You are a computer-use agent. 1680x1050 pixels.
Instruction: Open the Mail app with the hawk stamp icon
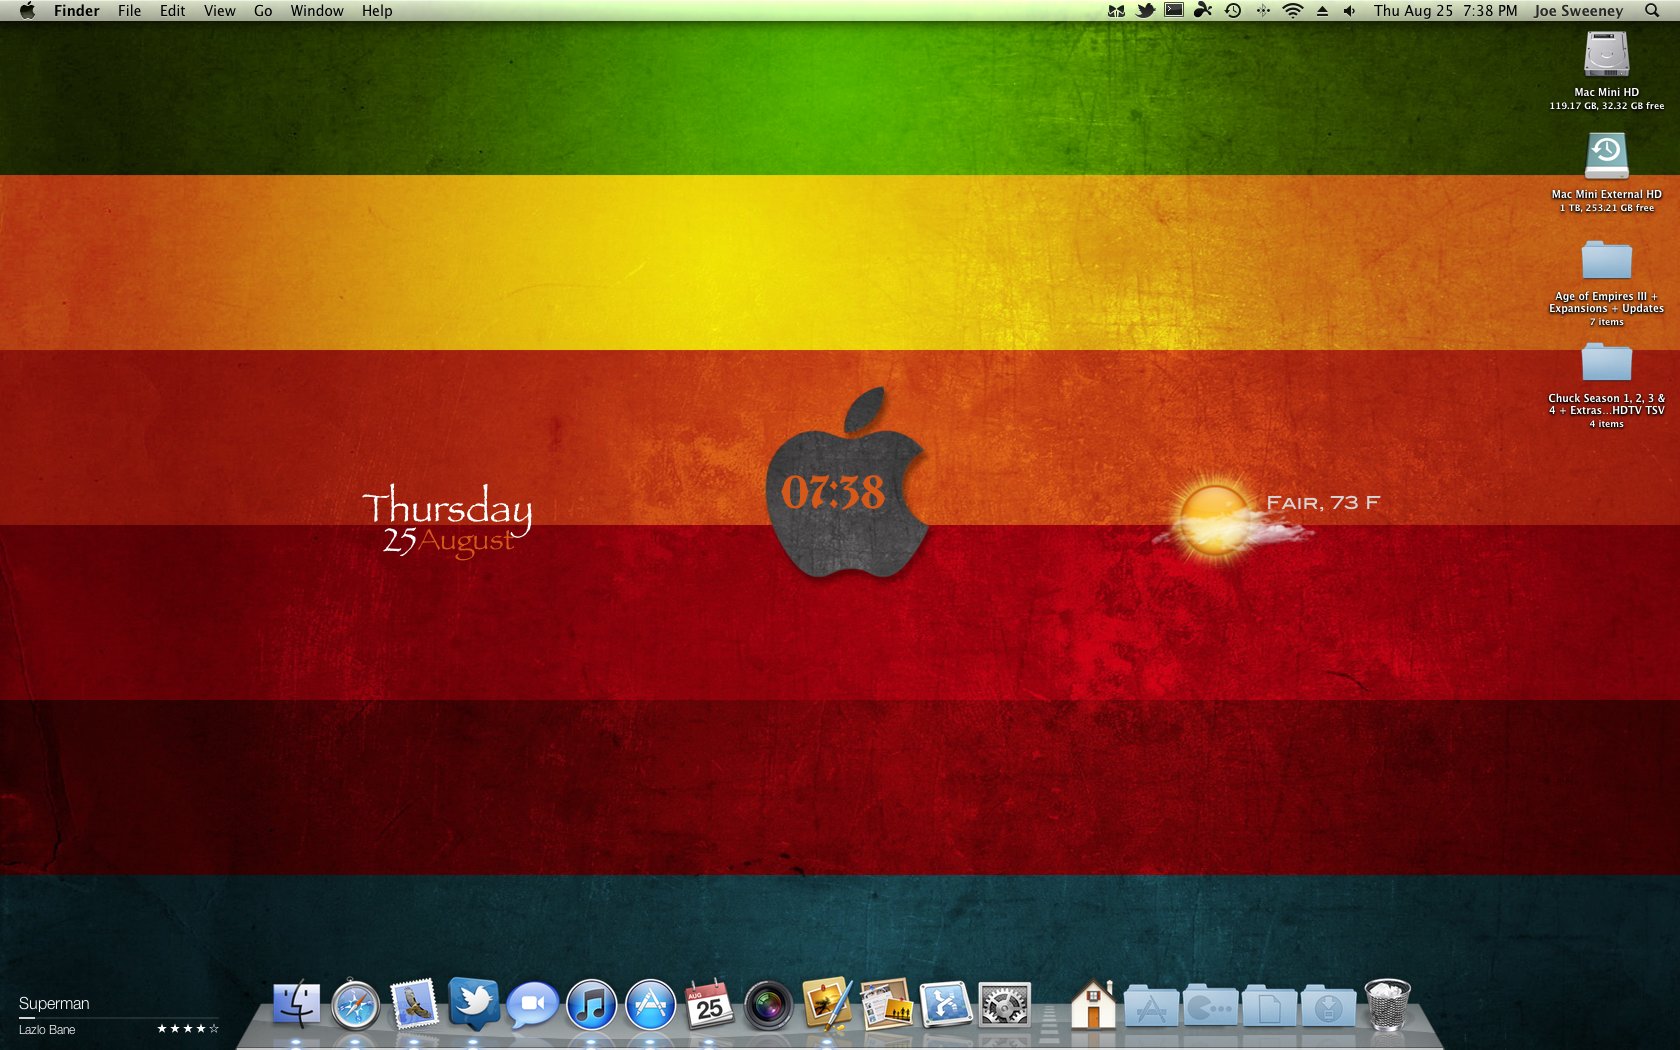(x=414, y=1004)
